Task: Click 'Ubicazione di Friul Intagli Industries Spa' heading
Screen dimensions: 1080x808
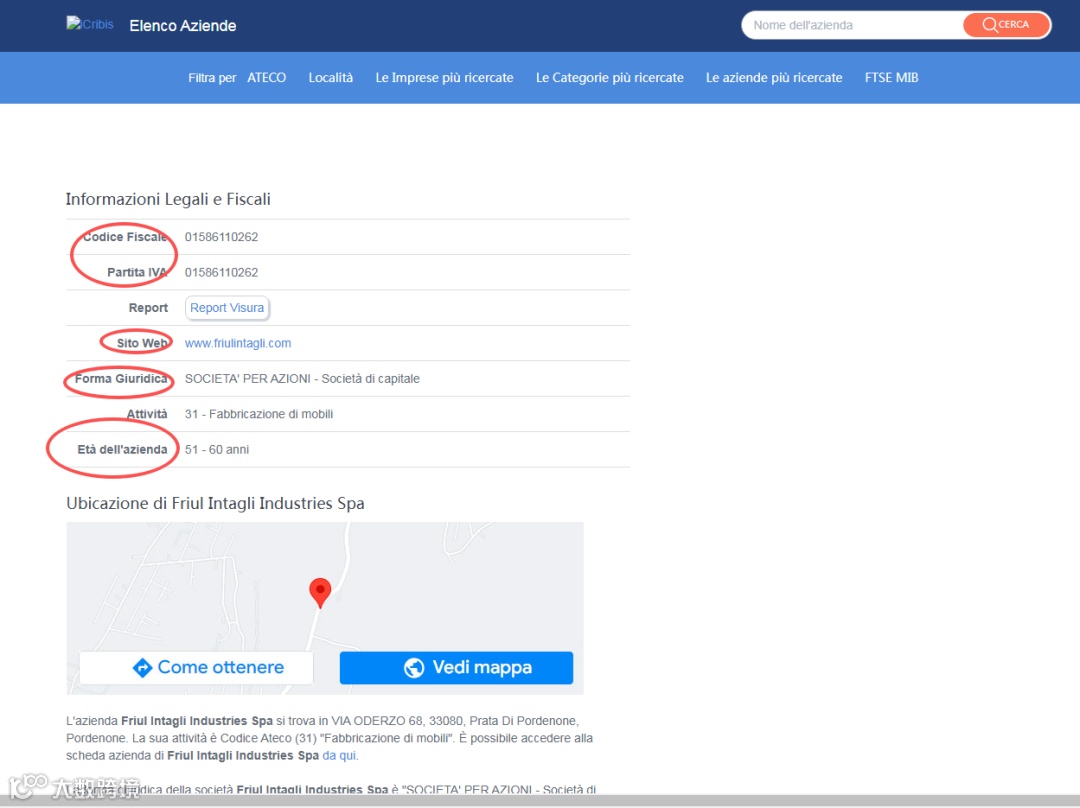Action: pyautogui.click(x=215, y=504)
